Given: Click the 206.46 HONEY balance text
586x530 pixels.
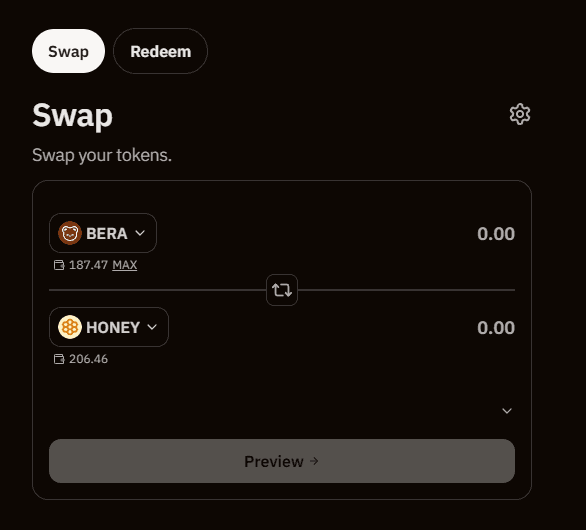Looking at the screenshot, I should [89, 359].
